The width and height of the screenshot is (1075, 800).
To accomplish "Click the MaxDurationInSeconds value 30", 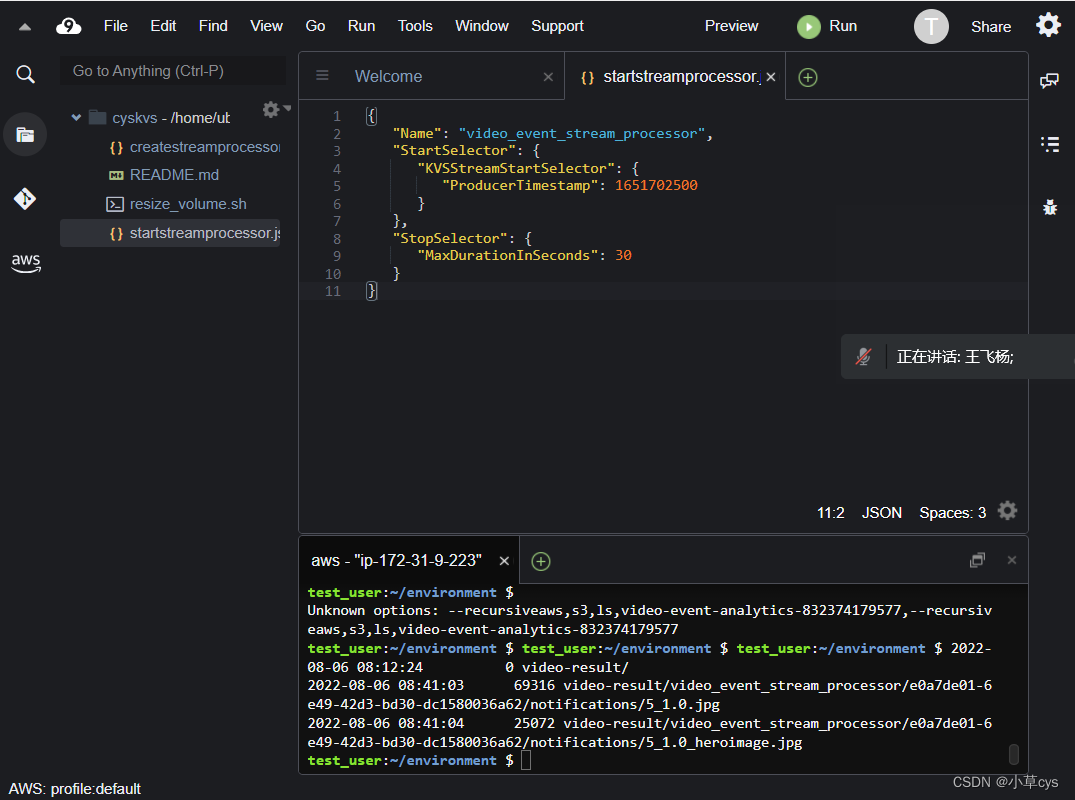I will coord(623,256).
